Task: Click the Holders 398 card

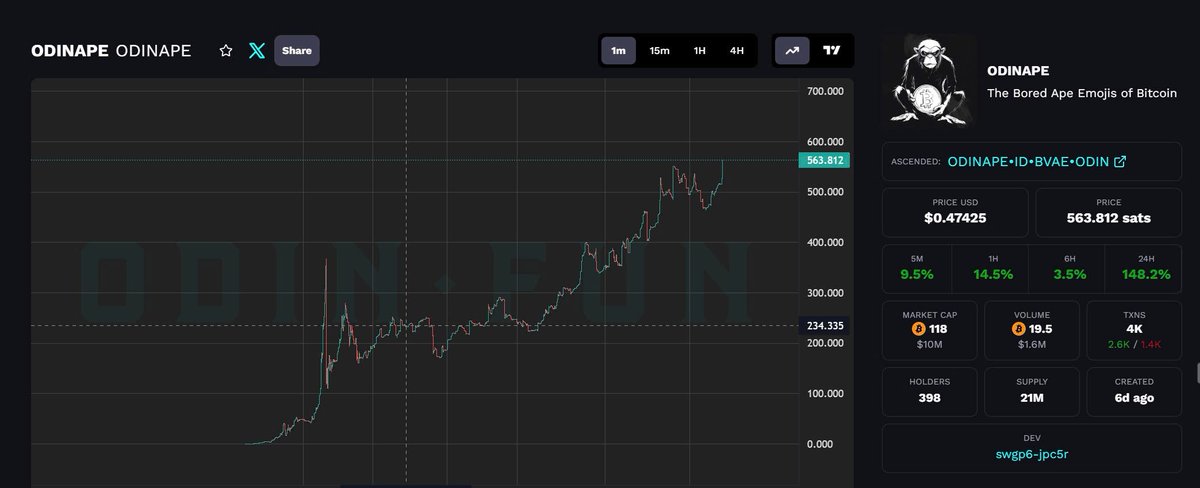Action: coord(930,391)
